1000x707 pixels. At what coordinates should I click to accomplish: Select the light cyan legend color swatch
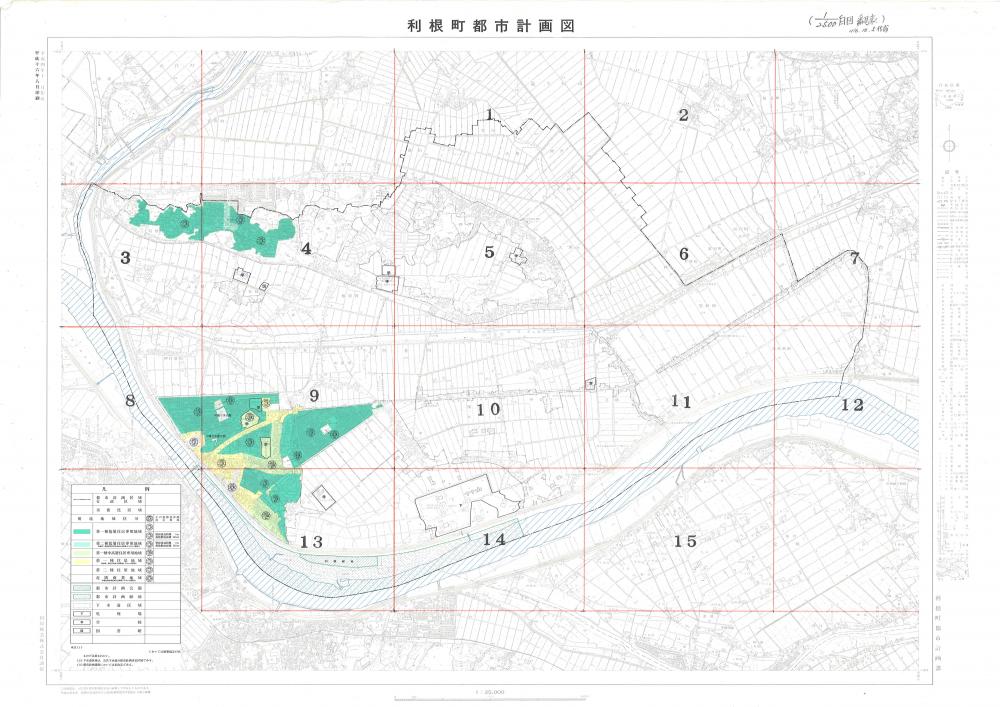[84, 543]
